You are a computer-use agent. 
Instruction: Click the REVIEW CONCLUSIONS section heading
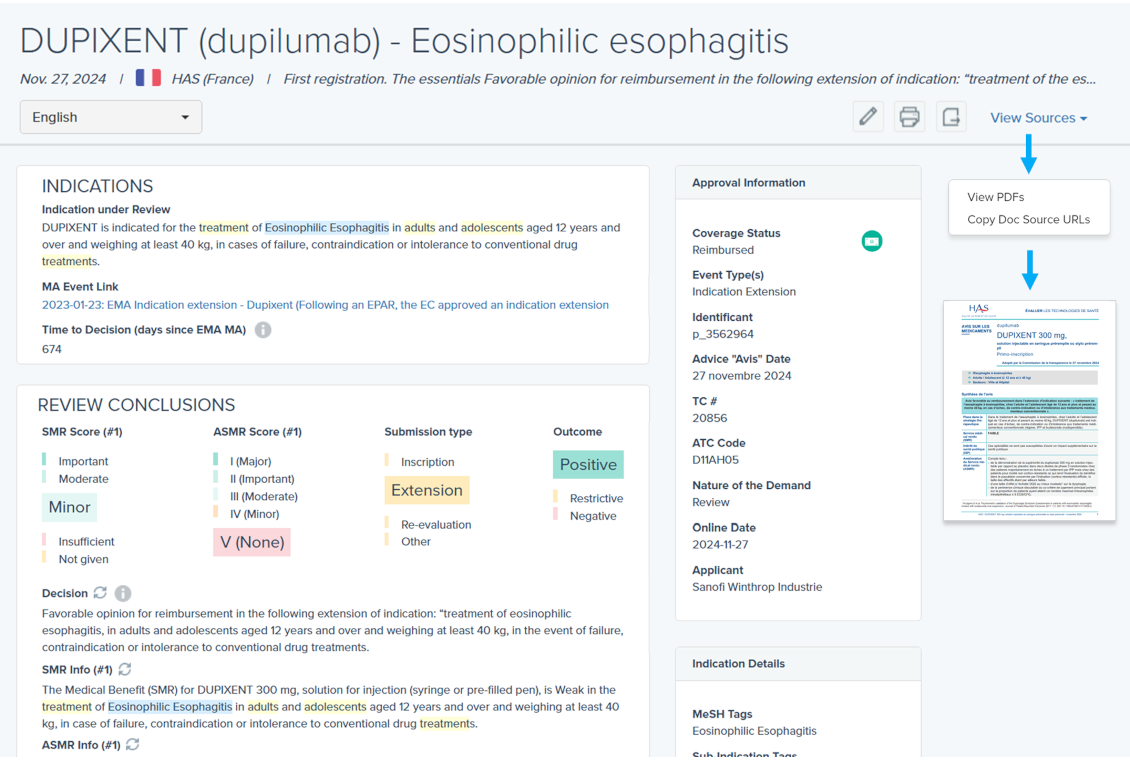pyautogui.click(x=136, y=405)
